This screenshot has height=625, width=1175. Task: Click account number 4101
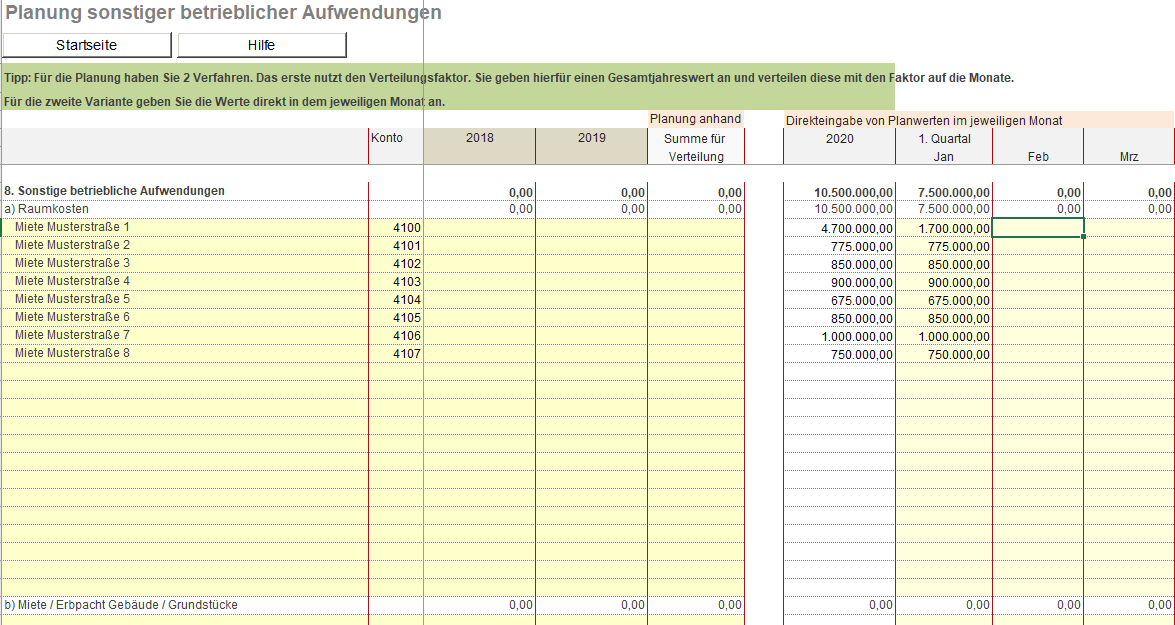pos(407,246)
